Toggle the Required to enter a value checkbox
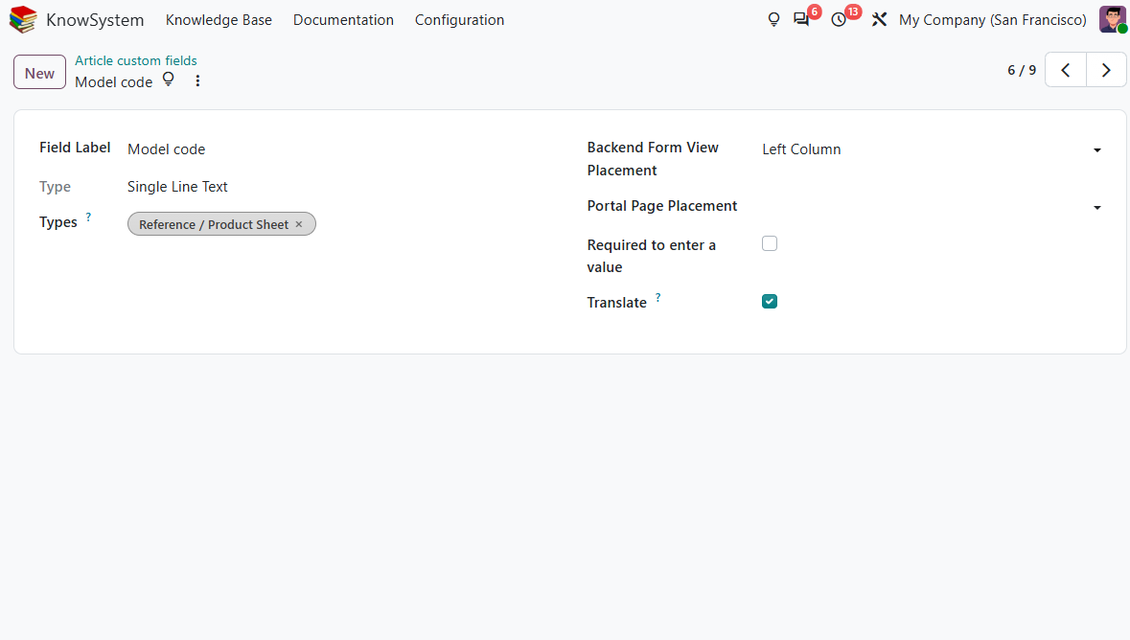Screen dimensions: 1130x640 (770, 244)
